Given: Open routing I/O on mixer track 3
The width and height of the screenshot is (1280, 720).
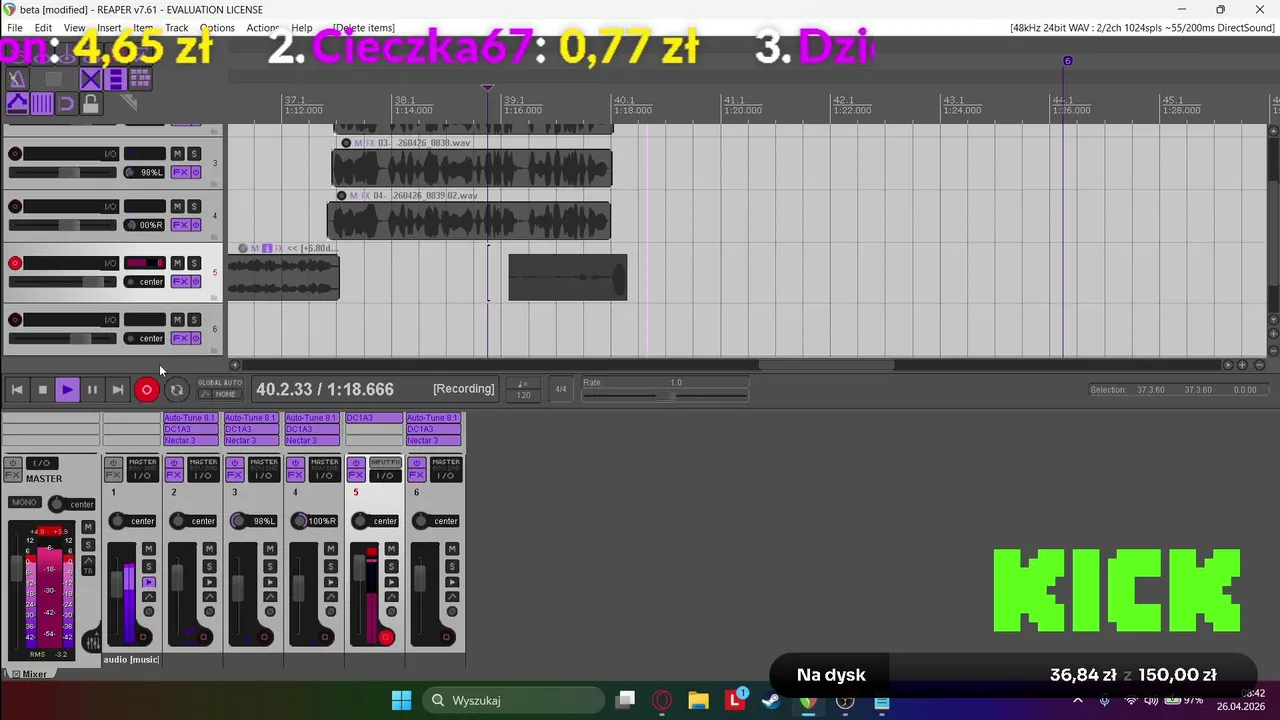Looking at the screenshot, I should [x=264, y=475].
